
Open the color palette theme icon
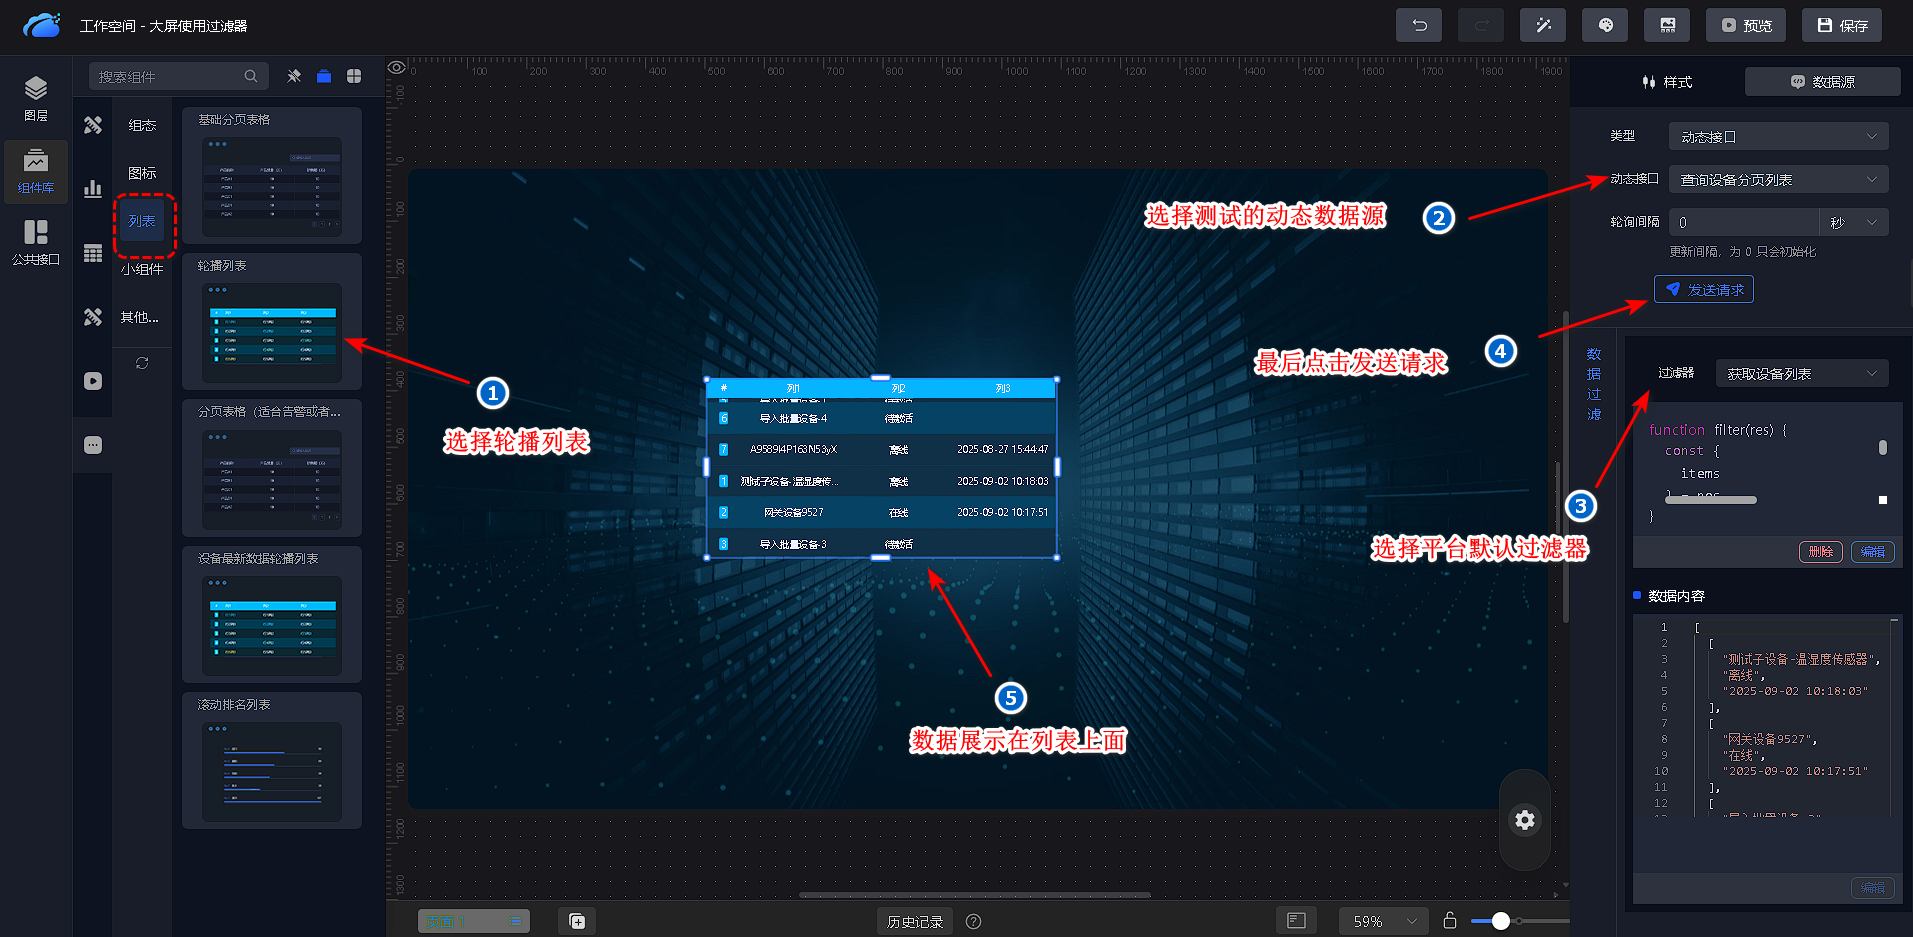(1604, 25)
